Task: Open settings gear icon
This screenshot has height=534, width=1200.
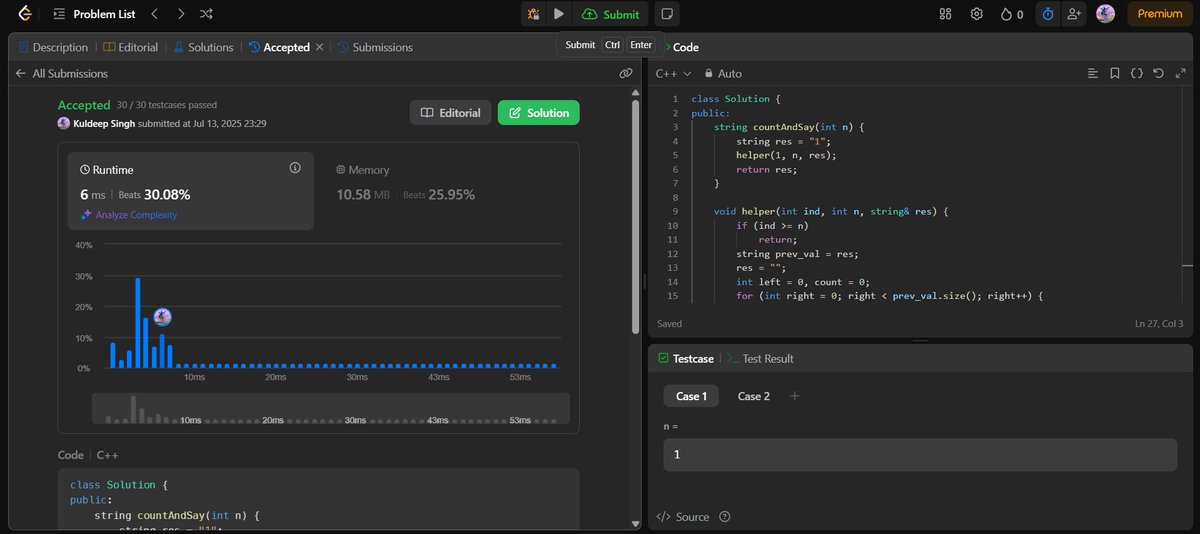Action: point(976,14)
